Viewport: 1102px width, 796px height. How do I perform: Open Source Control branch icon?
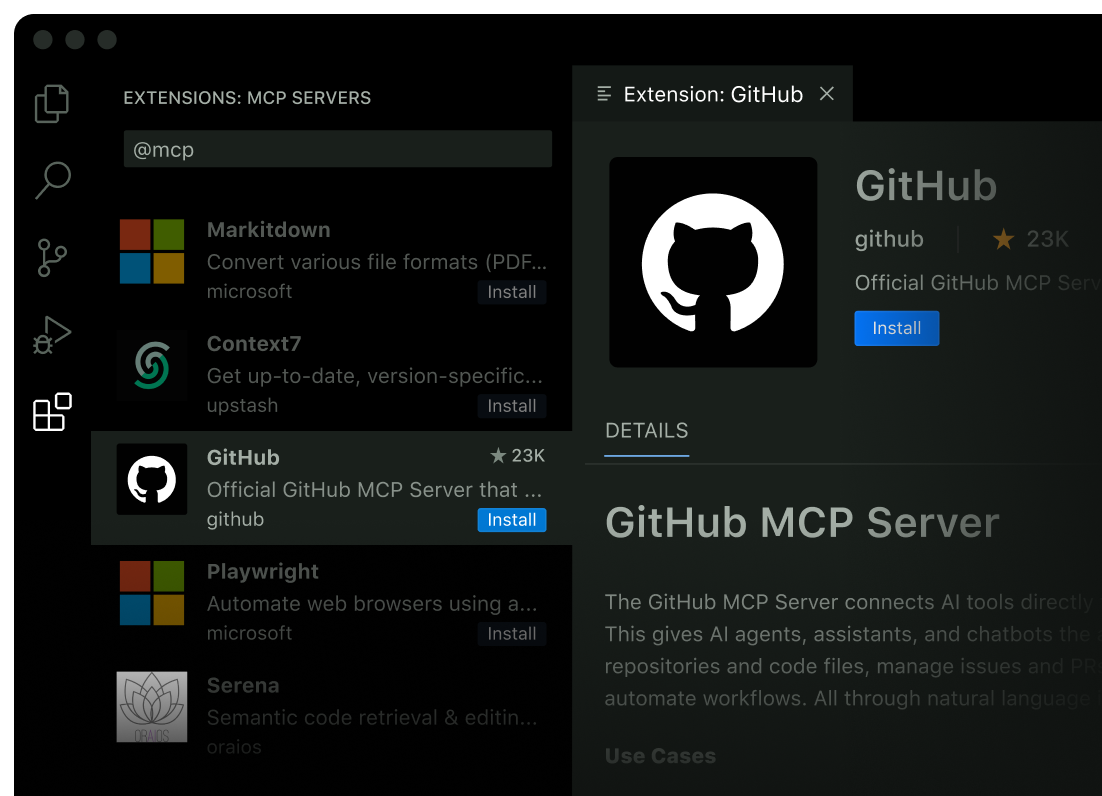(x=52, y=257)
